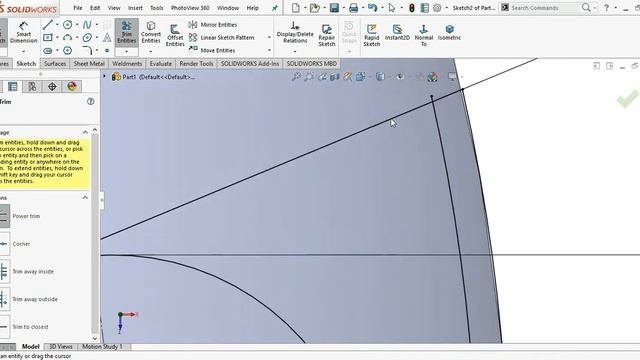Toggle Instant2D
The width and height of the screenshot is (640, 360).
coord(397,32)
